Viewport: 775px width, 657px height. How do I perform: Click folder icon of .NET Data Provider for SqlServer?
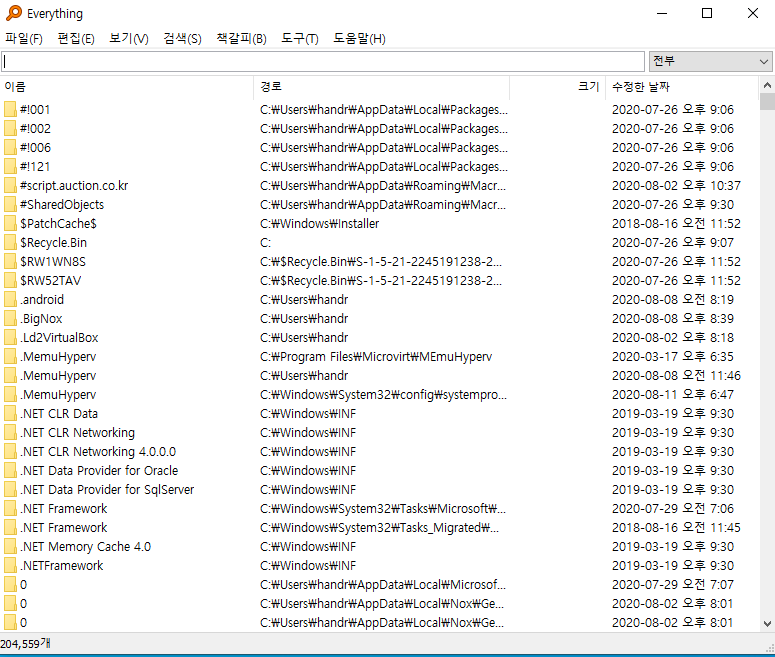coord(10,490)
